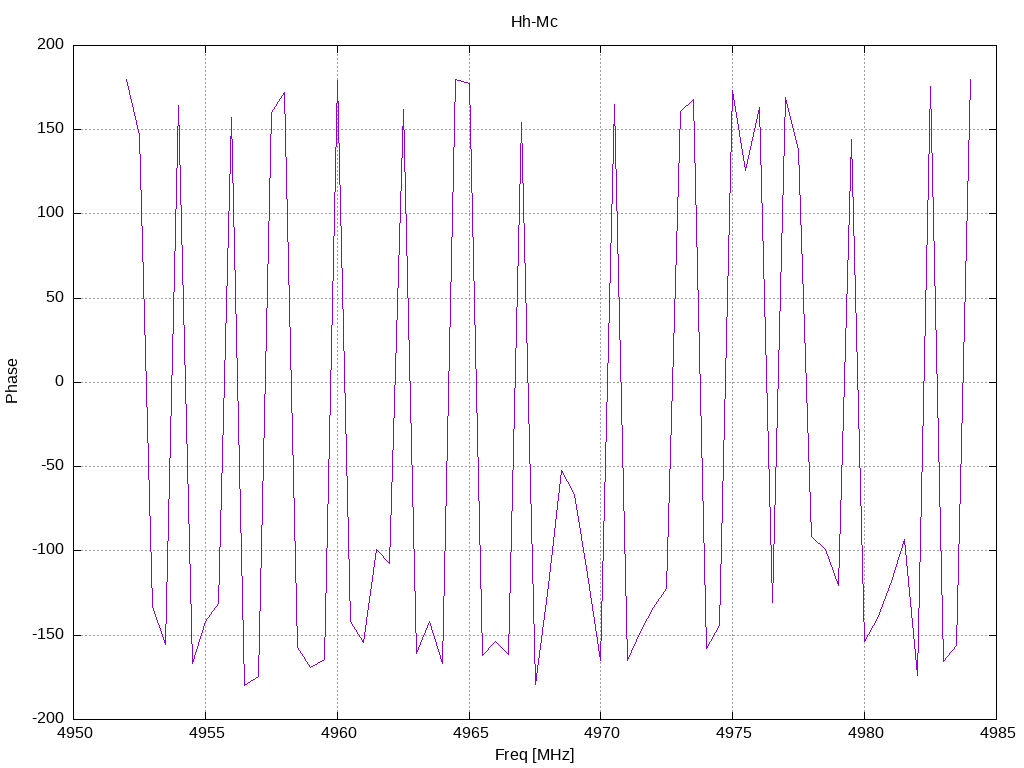Viewport: 1024px width, 768px height.
Task: Click the -100 y-axis tick label
Action: pos(48,550)
